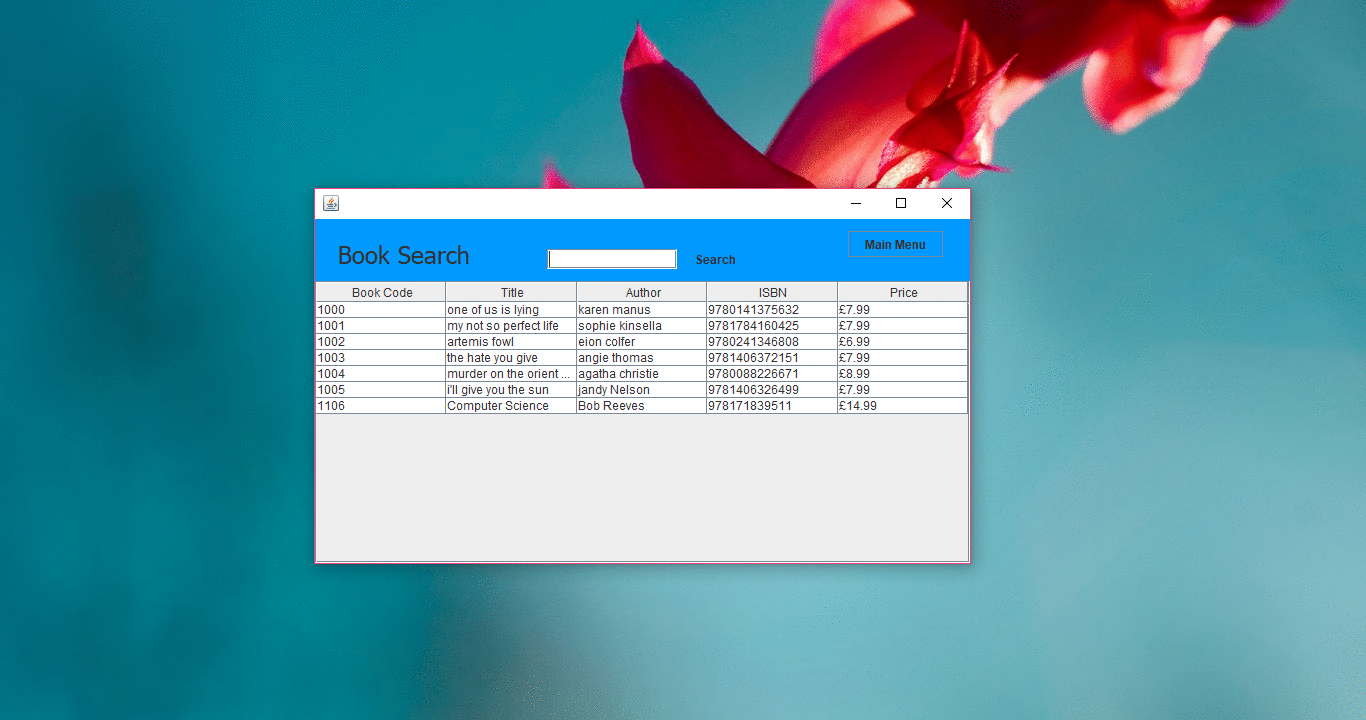Click the £6.99 price cell
Screen dimensions: 1366x720
tap(903, 342)
